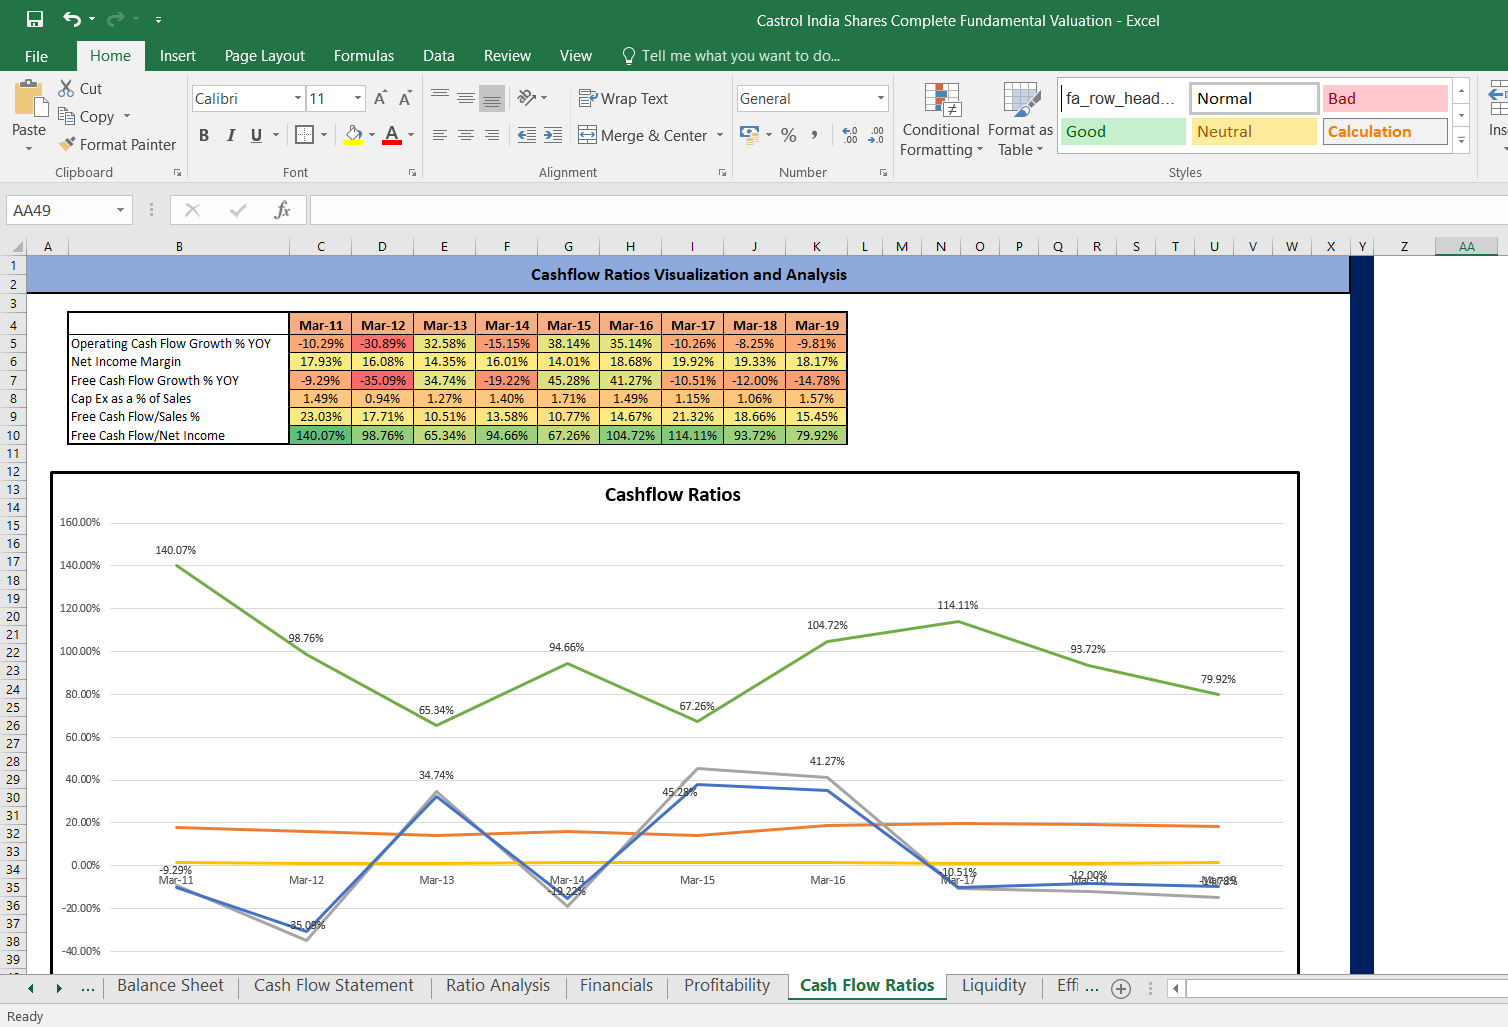Open the font name Calibri dropdown
The width and height of the screenshot is (1508, 1027).
coord(298,98)
